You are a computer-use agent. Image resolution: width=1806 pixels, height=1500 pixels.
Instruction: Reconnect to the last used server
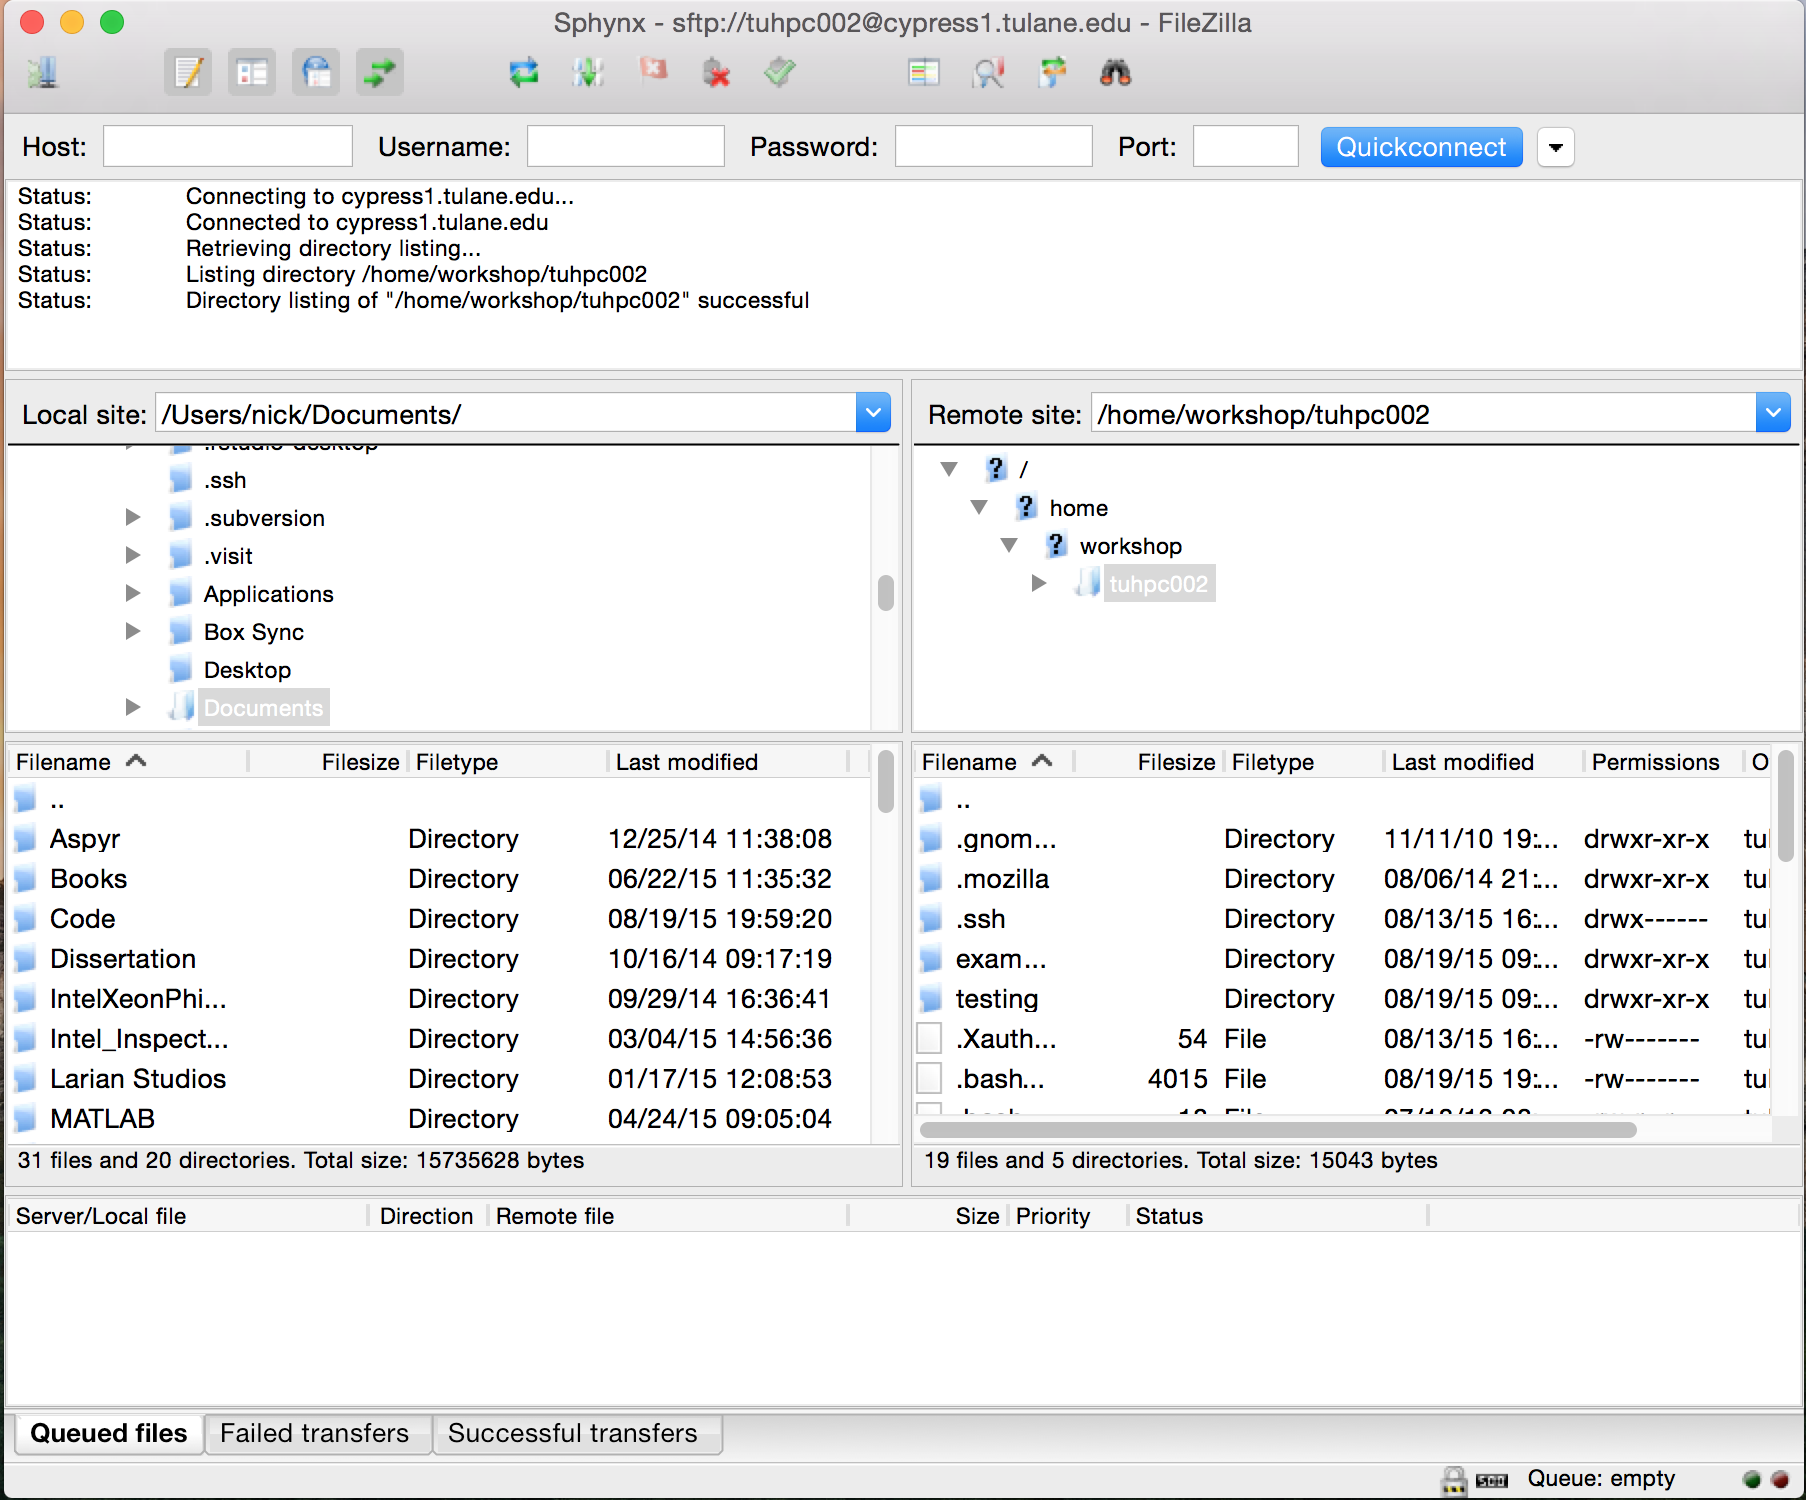[x=780, y=73]
